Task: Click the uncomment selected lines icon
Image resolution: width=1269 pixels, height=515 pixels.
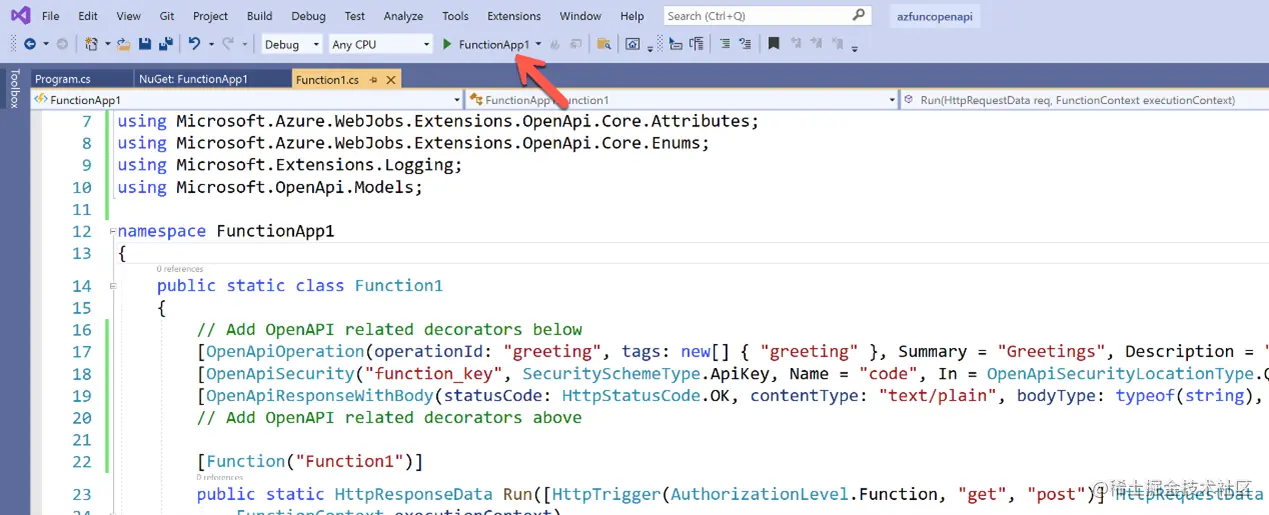Action: pos(745,44)
